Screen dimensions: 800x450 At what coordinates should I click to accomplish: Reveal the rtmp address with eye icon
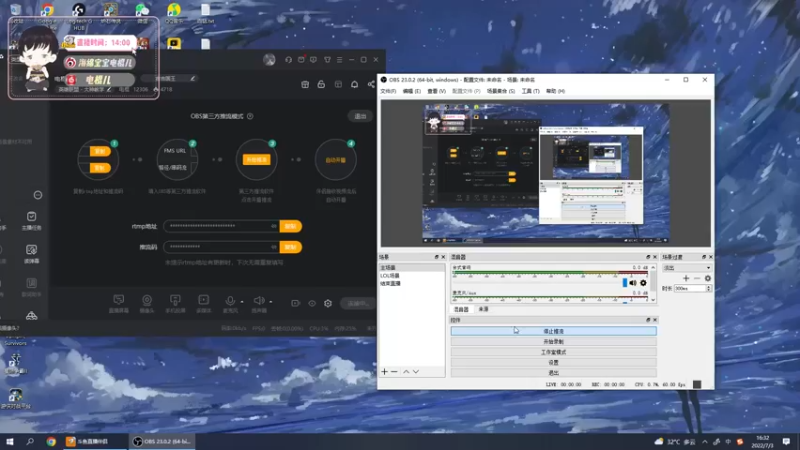[x=273, y=226]
